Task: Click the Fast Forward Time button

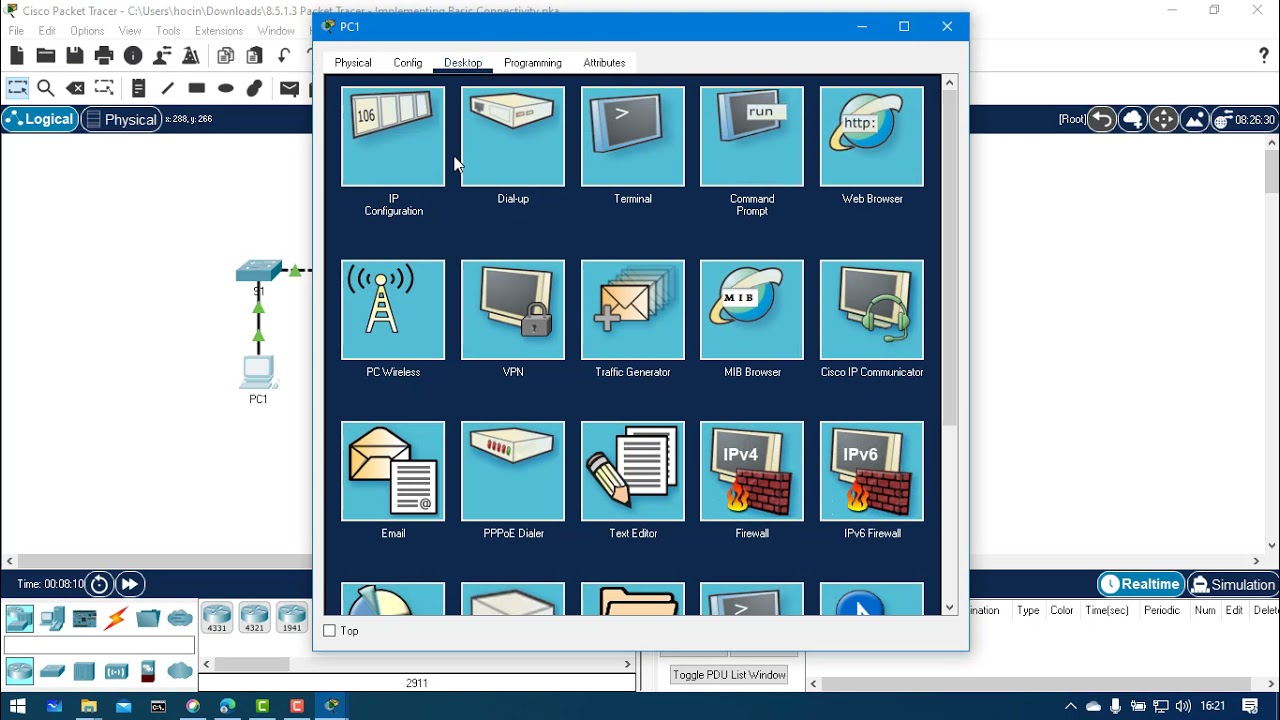Action: pos(130,584)
